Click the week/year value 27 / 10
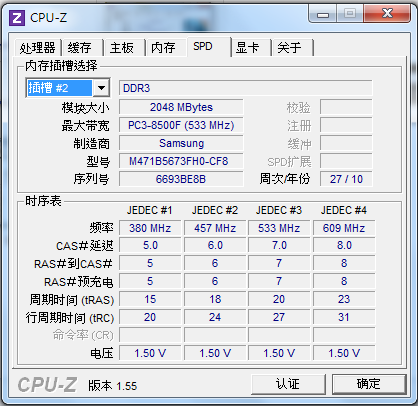Viewport: 418px width, 406px height. pyautogui.click(x=346, y=179)
